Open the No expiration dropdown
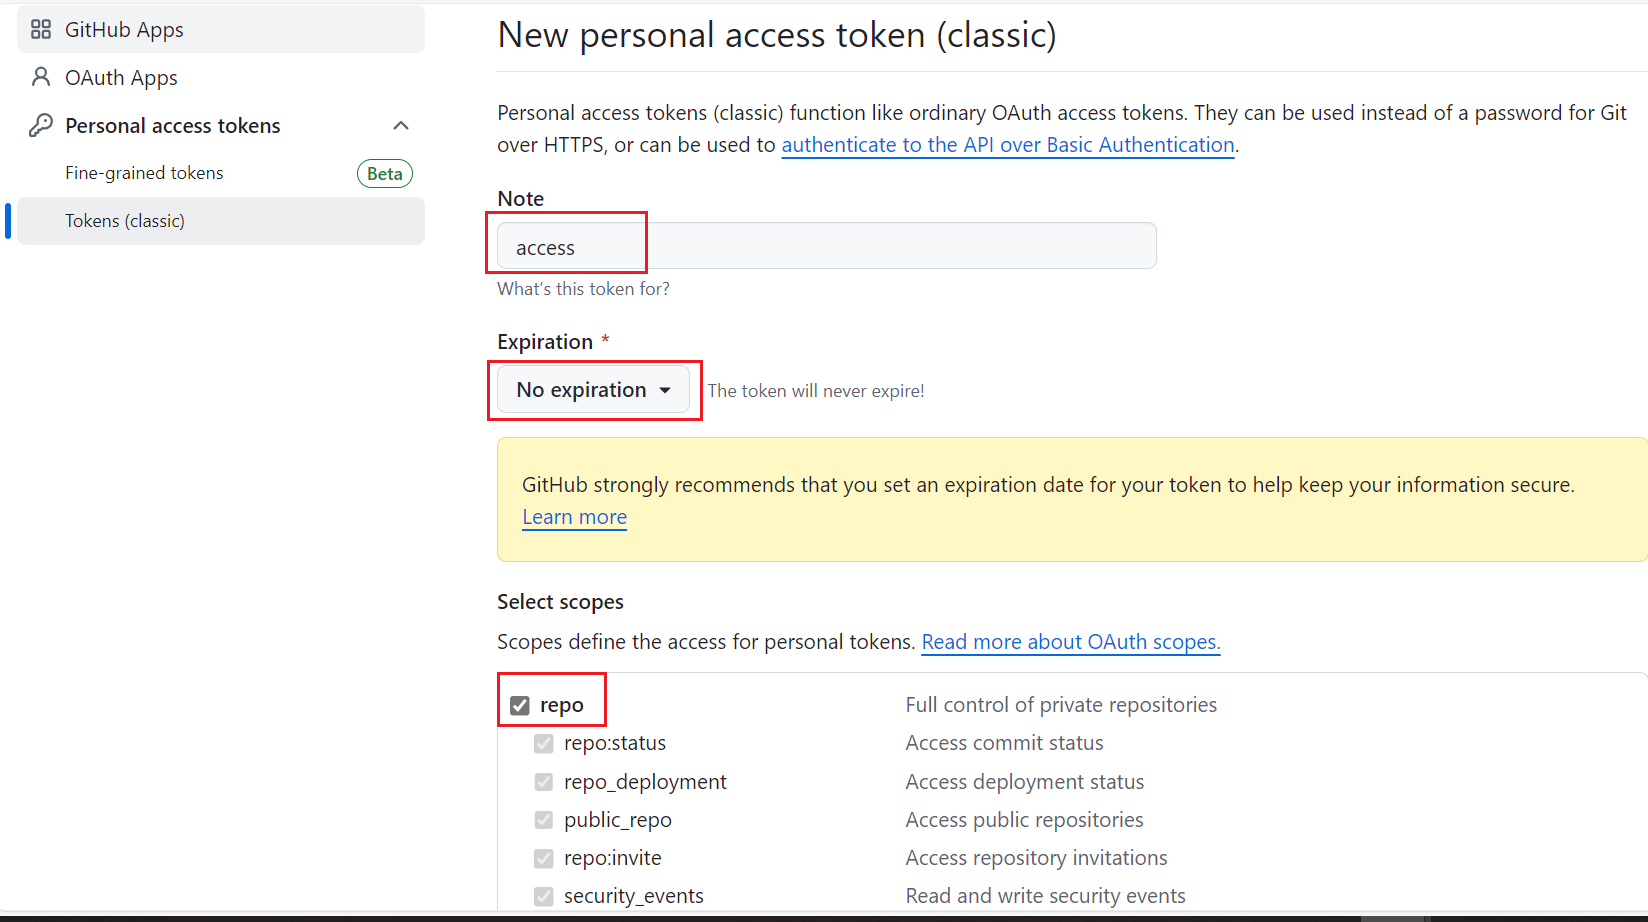 point(593,390)
